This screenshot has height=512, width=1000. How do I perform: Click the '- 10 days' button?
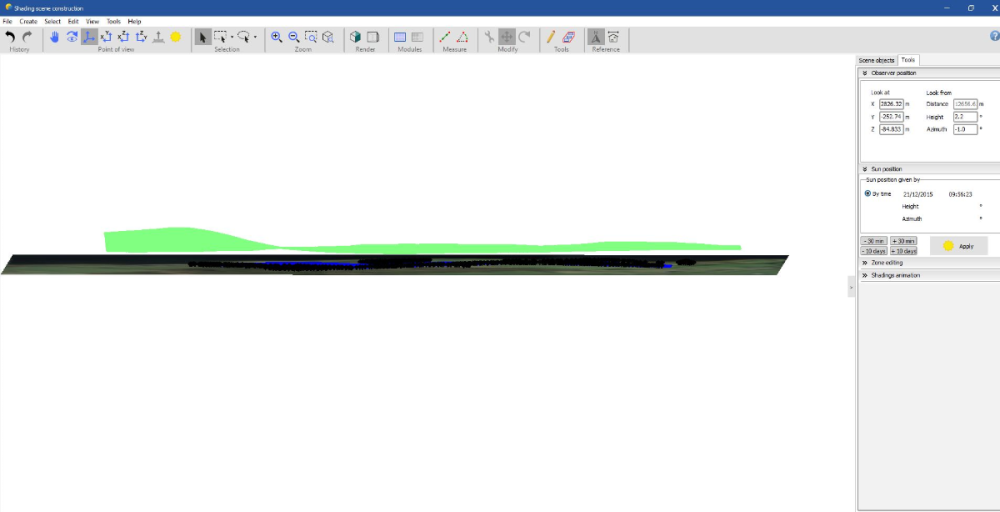pos(874,251)
